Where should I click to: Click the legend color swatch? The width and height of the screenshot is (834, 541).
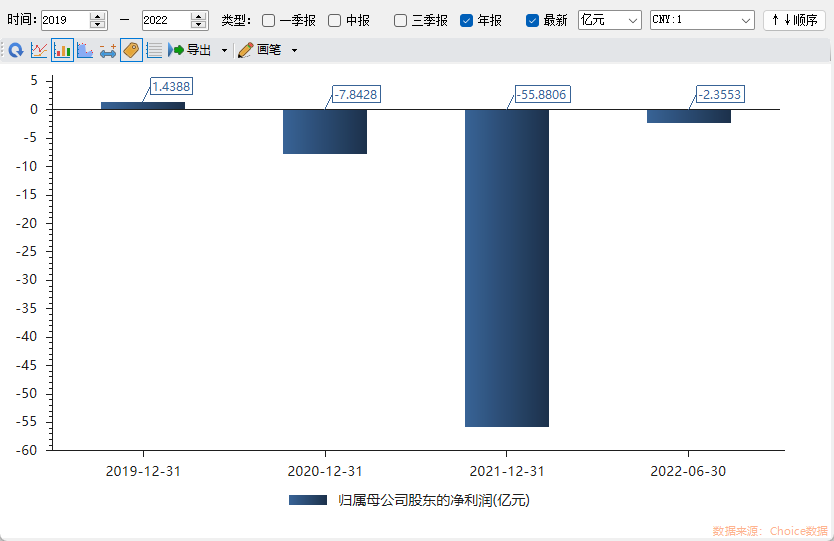click(x=308, y=500)
